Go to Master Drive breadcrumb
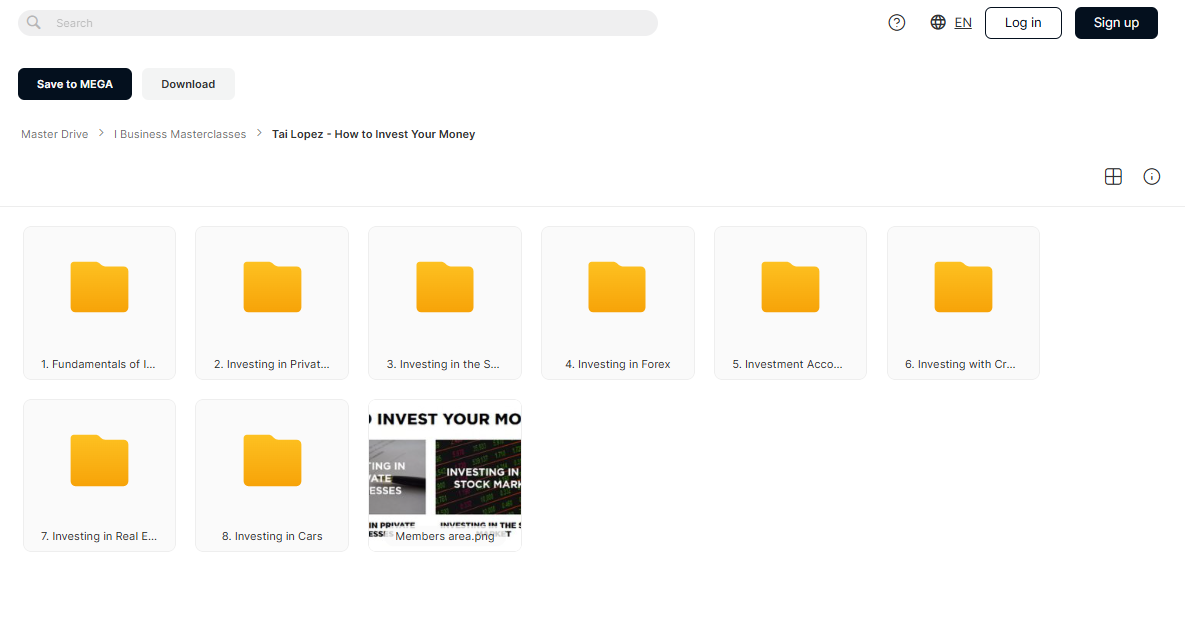Viewport: 1185px width, 634px height. pos(54,134)
